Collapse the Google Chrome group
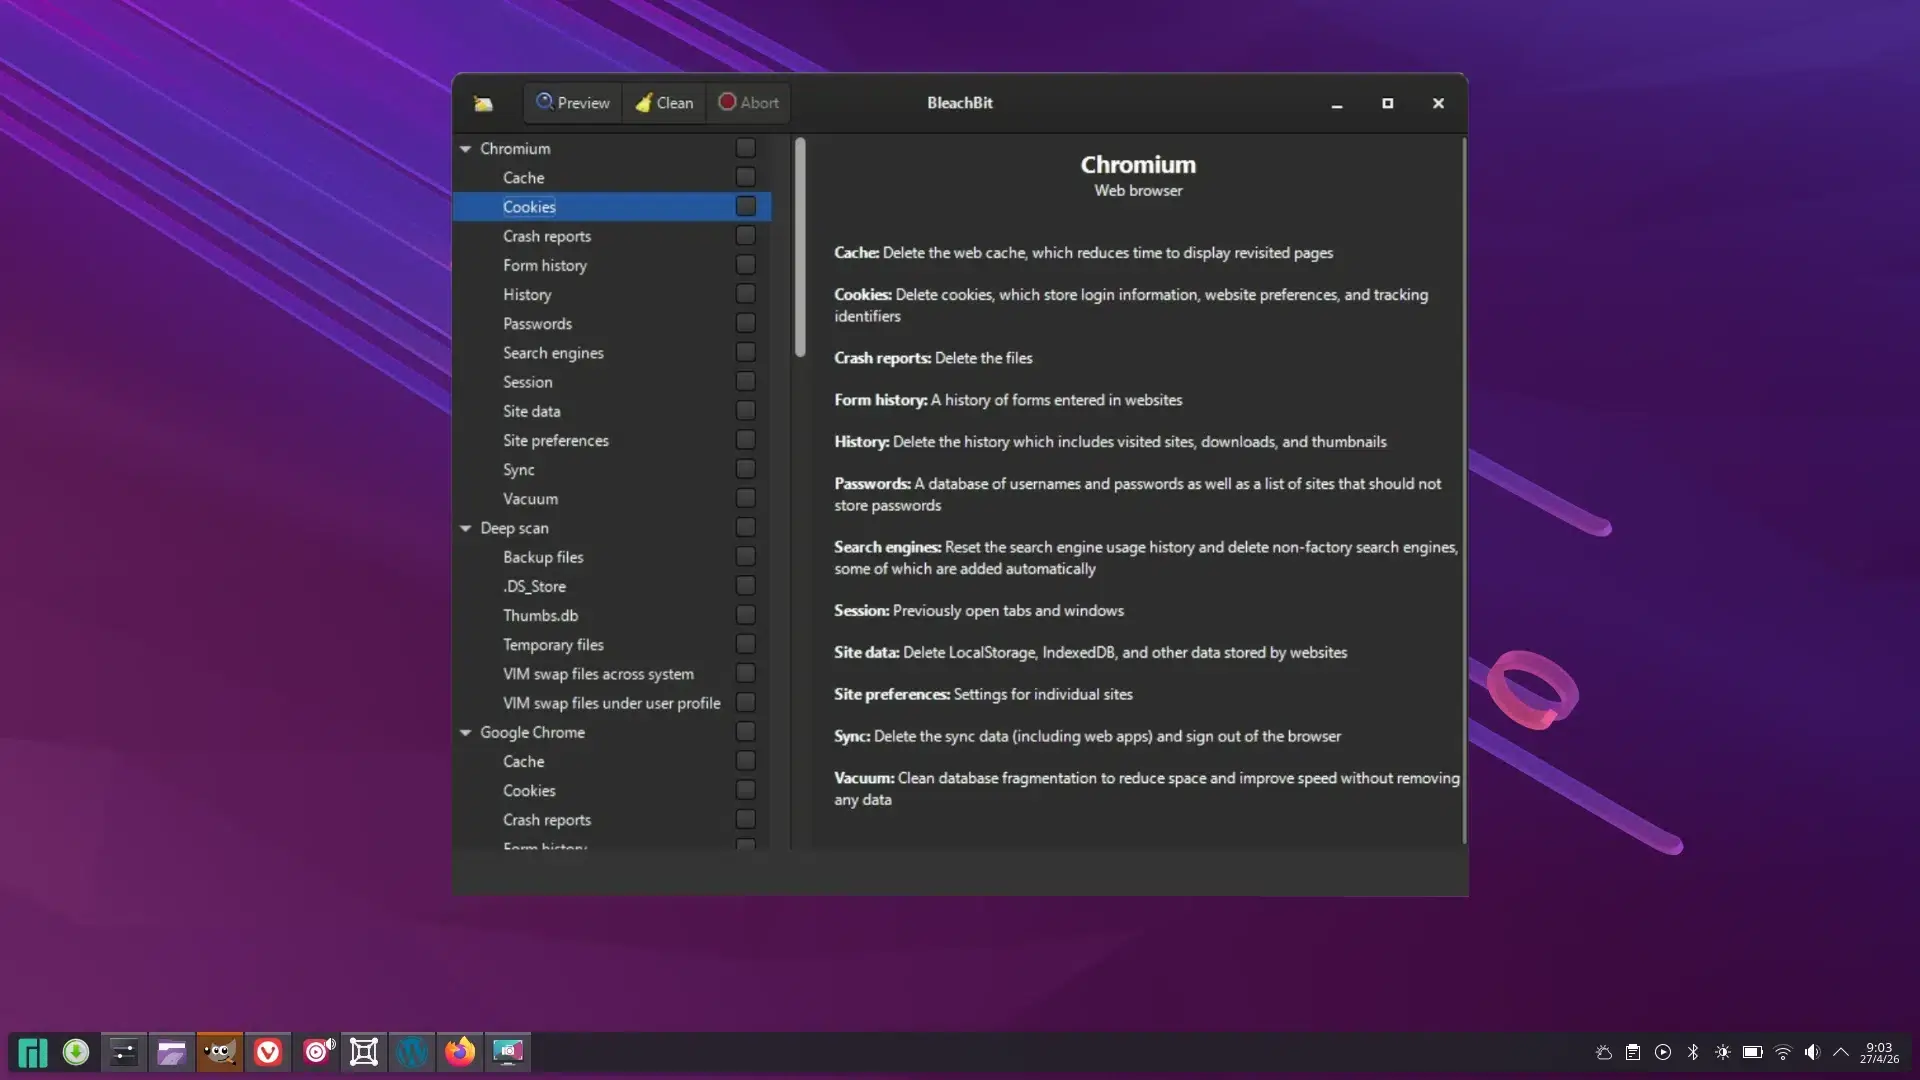The height and width of the screenshot is (1080, 1920). point(466,733)
